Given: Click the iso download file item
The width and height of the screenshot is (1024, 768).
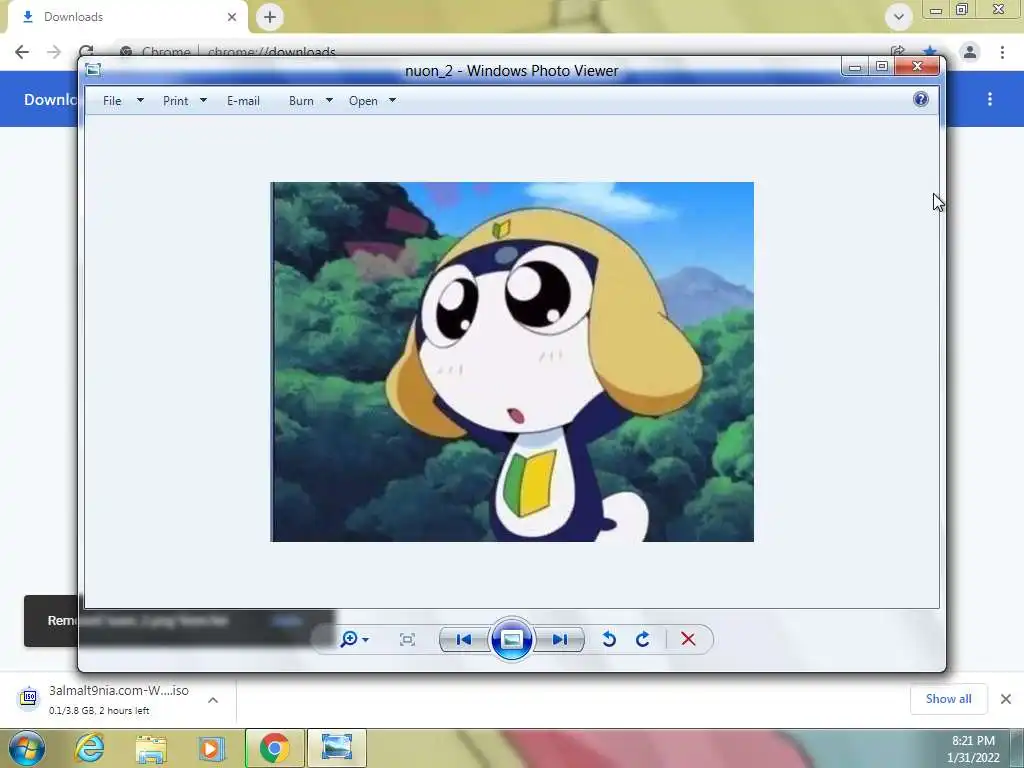Looking at the screenshot, I should 104,699.
